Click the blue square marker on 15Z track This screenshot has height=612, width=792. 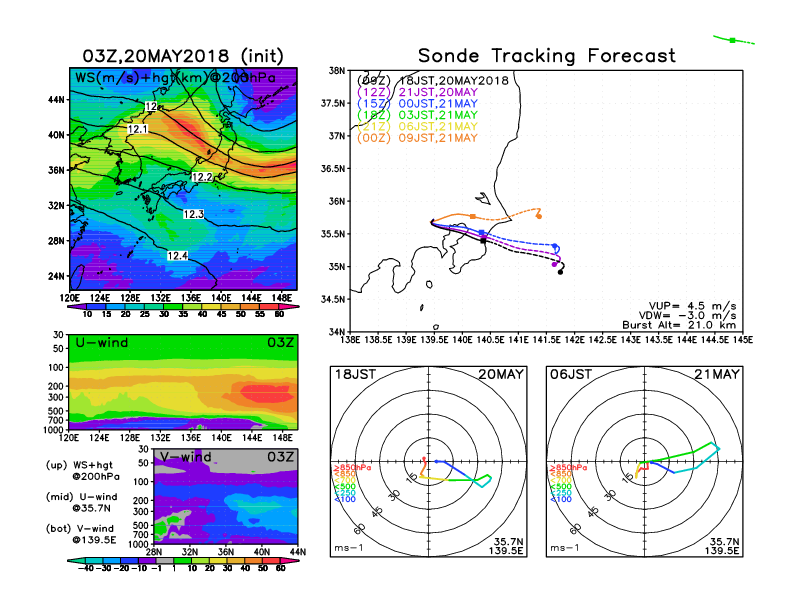481,233
